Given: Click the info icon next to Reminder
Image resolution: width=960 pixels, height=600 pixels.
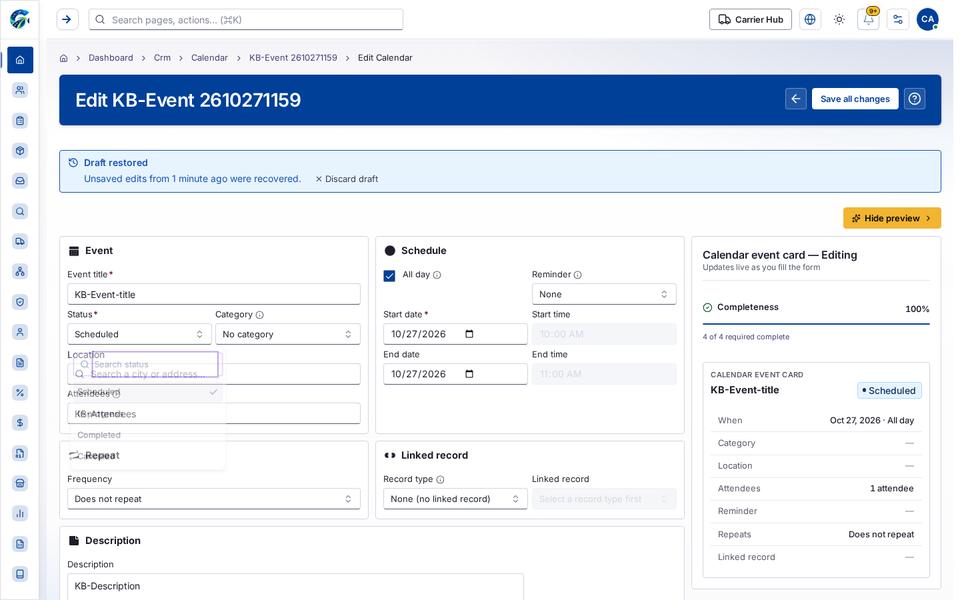Looking at the screenshot, I should pos(577,275).
